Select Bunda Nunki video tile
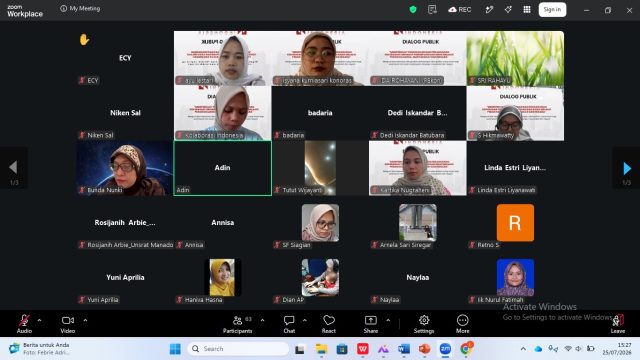 tap(125, 168)
